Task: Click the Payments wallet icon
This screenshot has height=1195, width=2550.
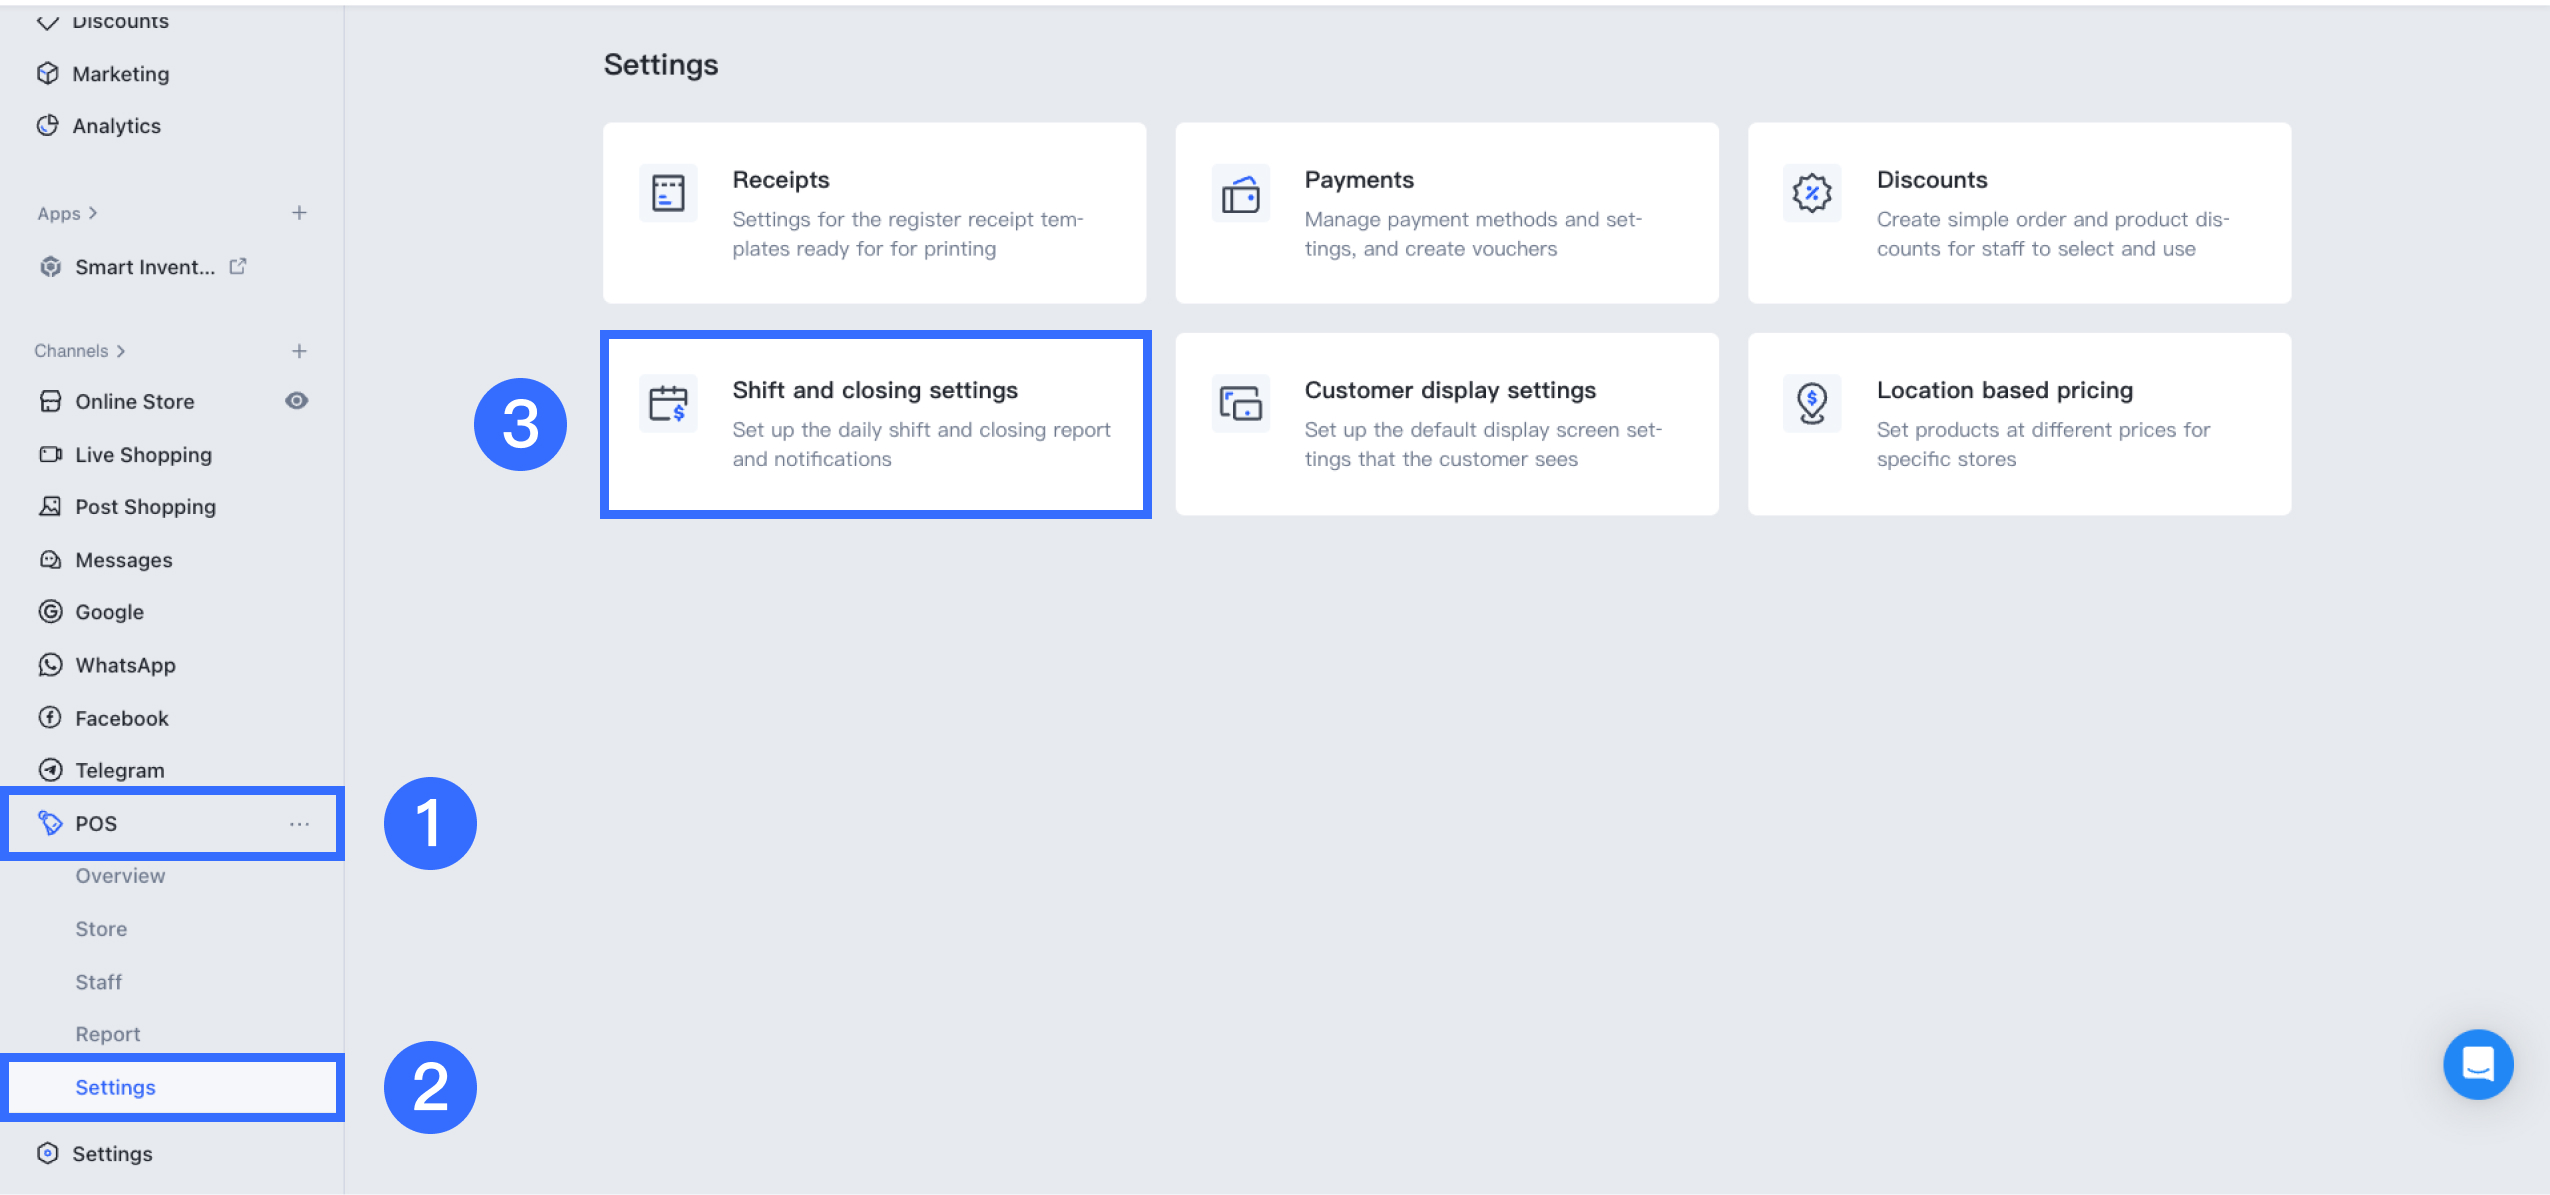Action: pyautogui.click(x=1240, y=193)
